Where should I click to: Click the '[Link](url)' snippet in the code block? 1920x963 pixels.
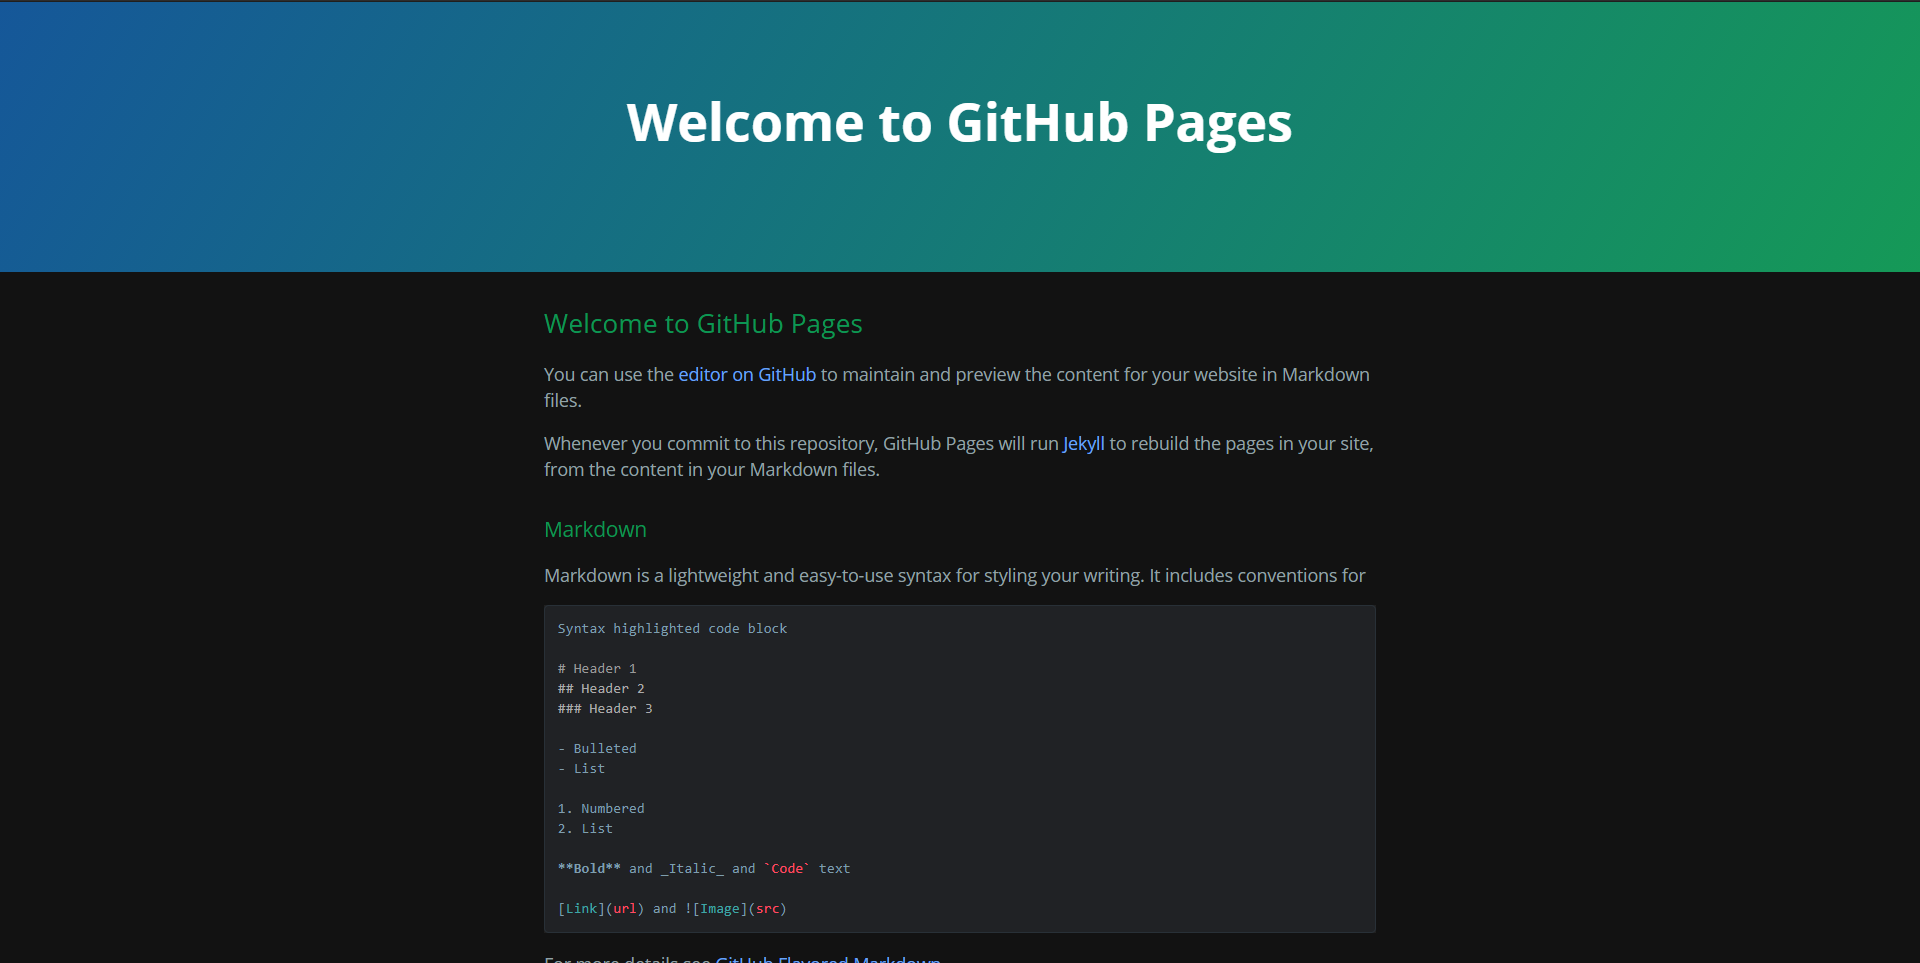600,908
